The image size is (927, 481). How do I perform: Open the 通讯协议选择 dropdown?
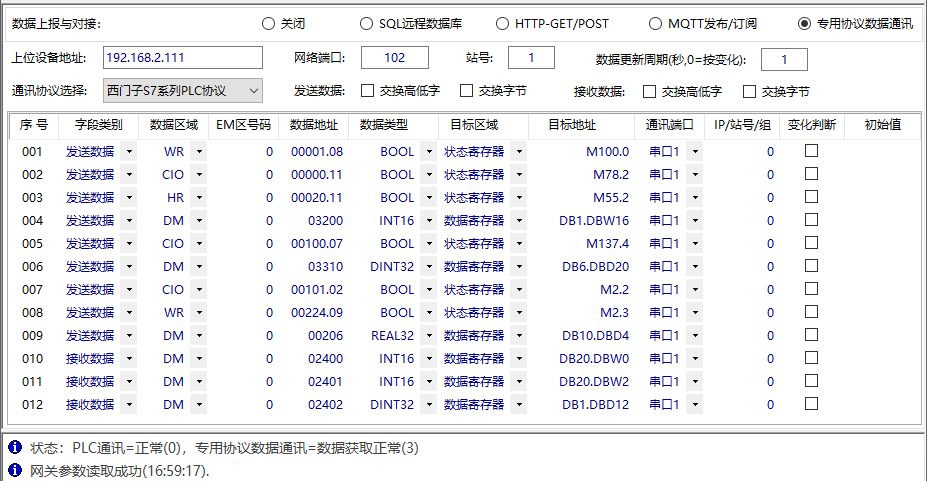[x=253, y=91]
